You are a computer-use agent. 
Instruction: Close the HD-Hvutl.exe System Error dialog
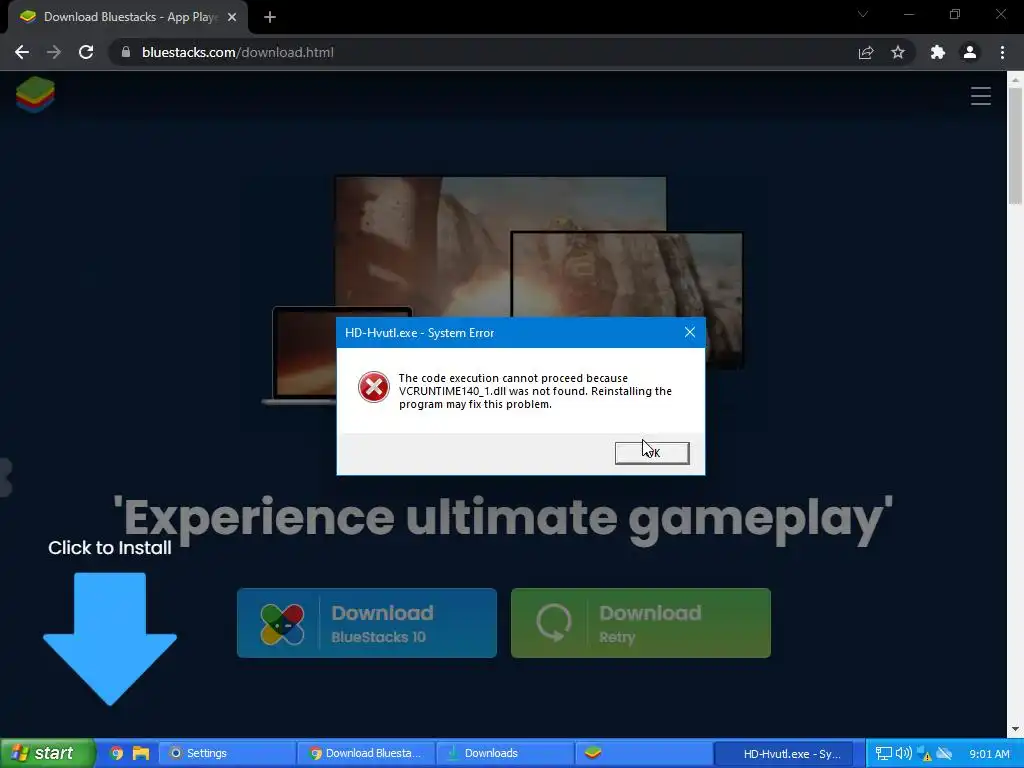pyautogui.click(x=690, y=332)
